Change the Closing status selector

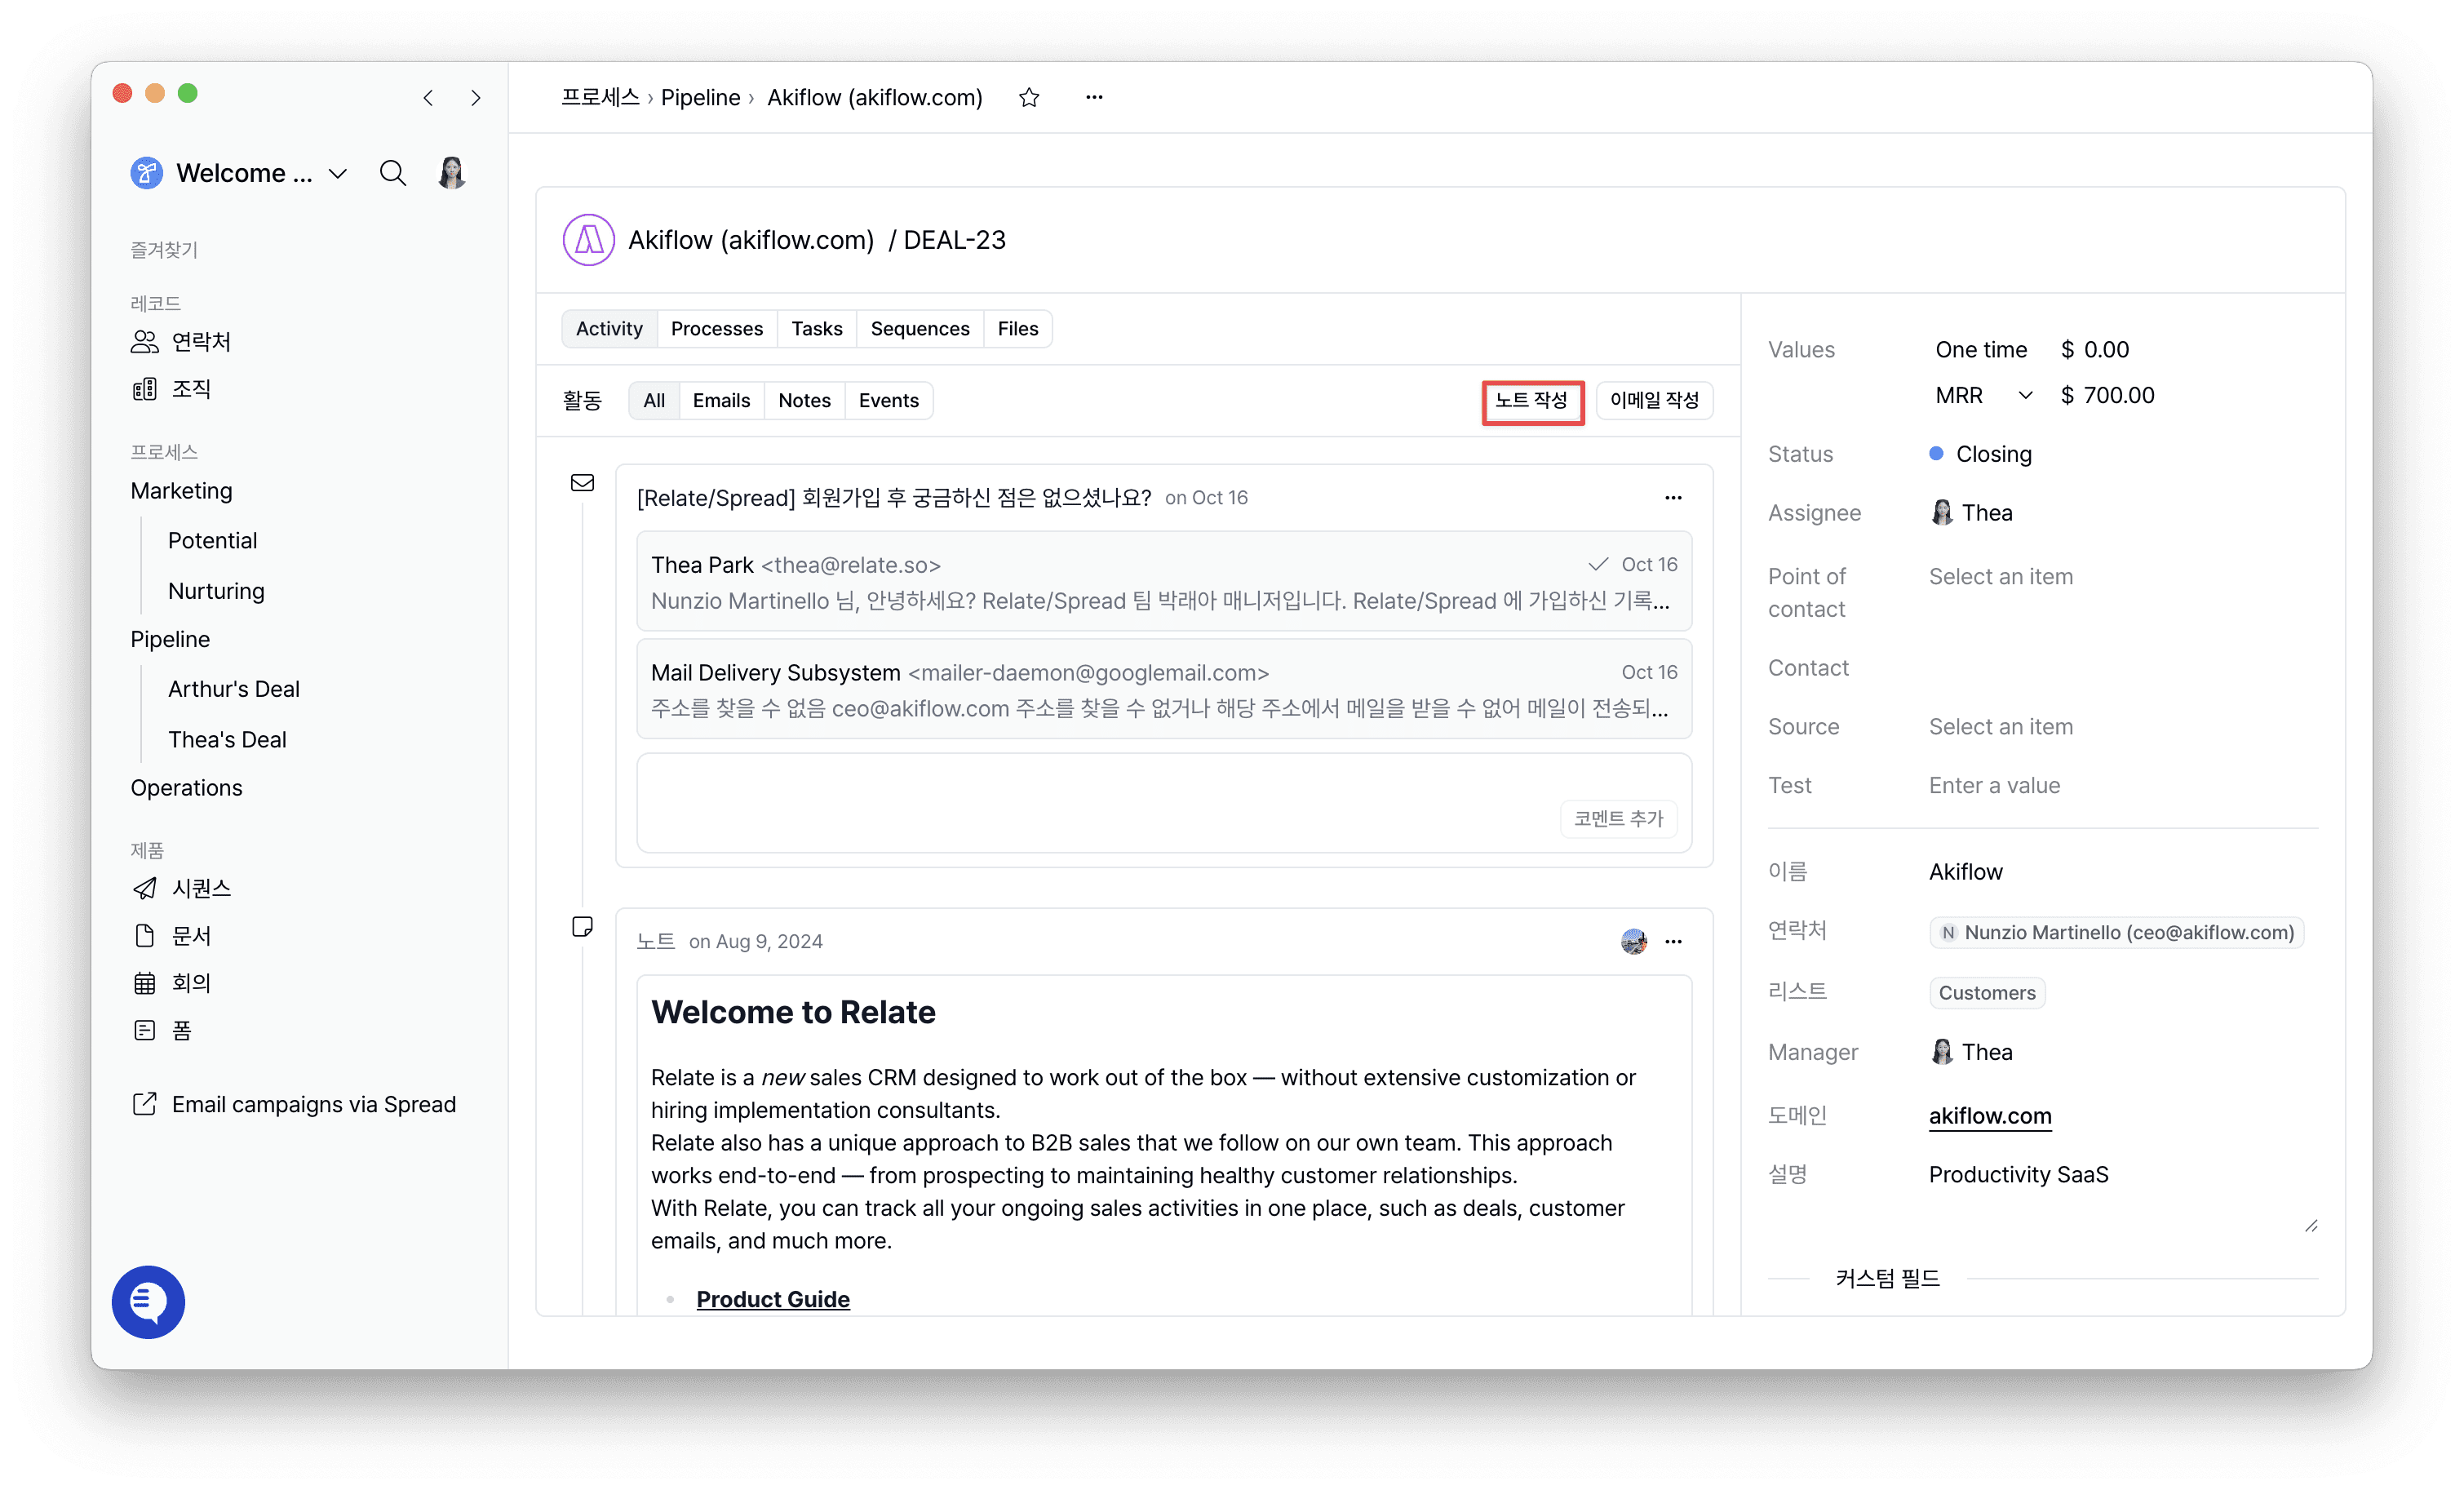[1992, 454]
